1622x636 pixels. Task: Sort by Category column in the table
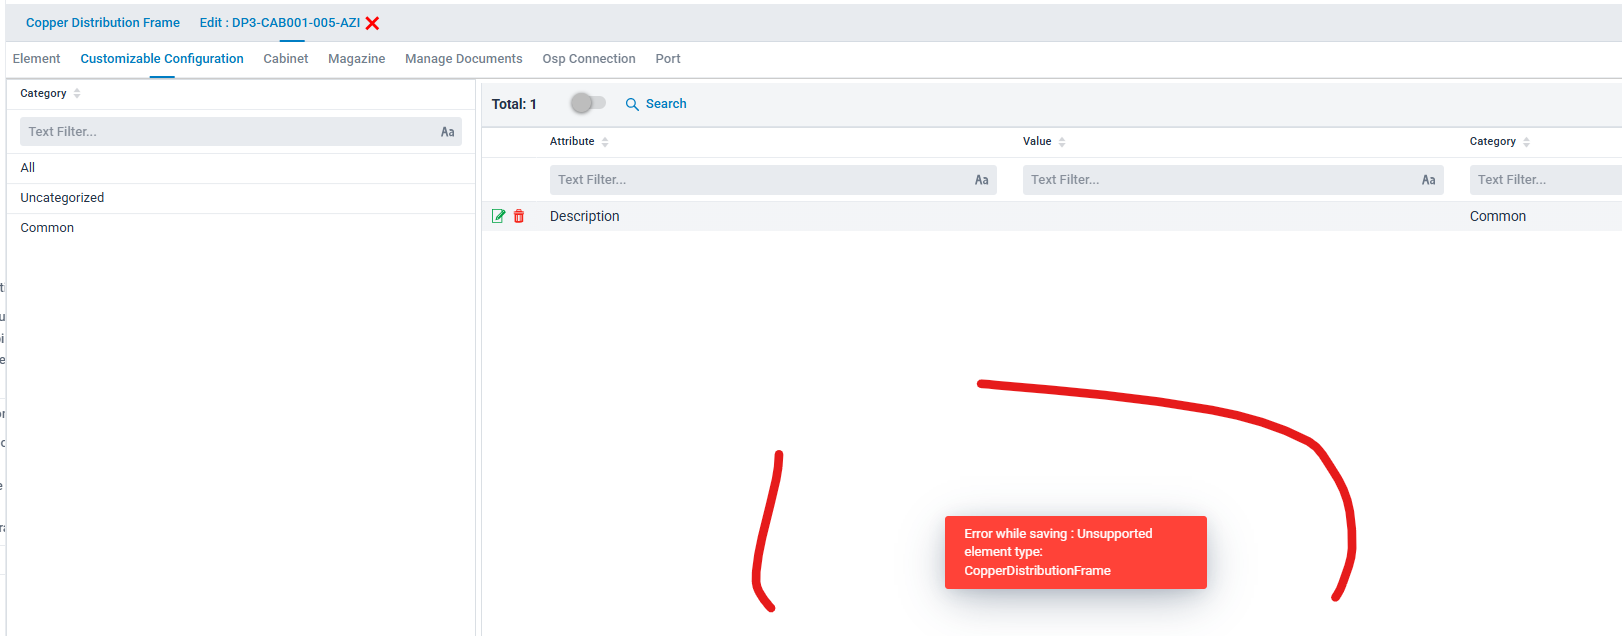click(x=1492, y=142)
